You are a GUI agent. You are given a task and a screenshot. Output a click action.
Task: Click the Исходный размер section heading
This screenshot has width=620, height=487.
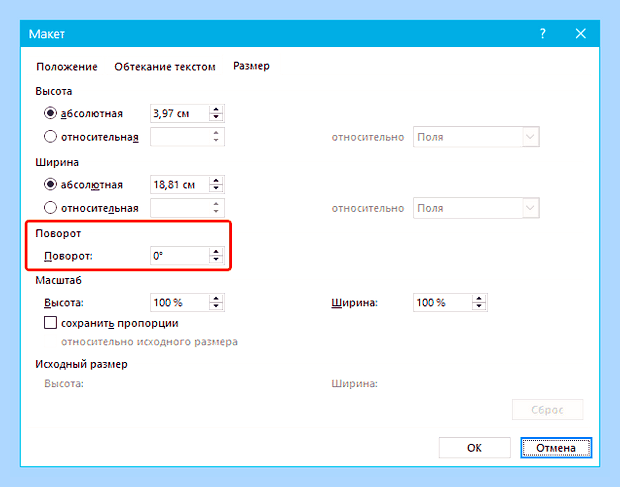[81, 364]
